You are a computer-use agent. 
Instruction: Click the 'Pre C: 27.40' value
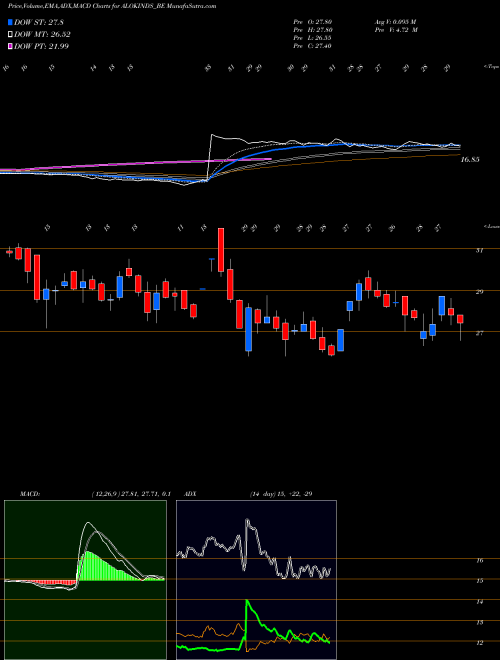tap(312, 46)
